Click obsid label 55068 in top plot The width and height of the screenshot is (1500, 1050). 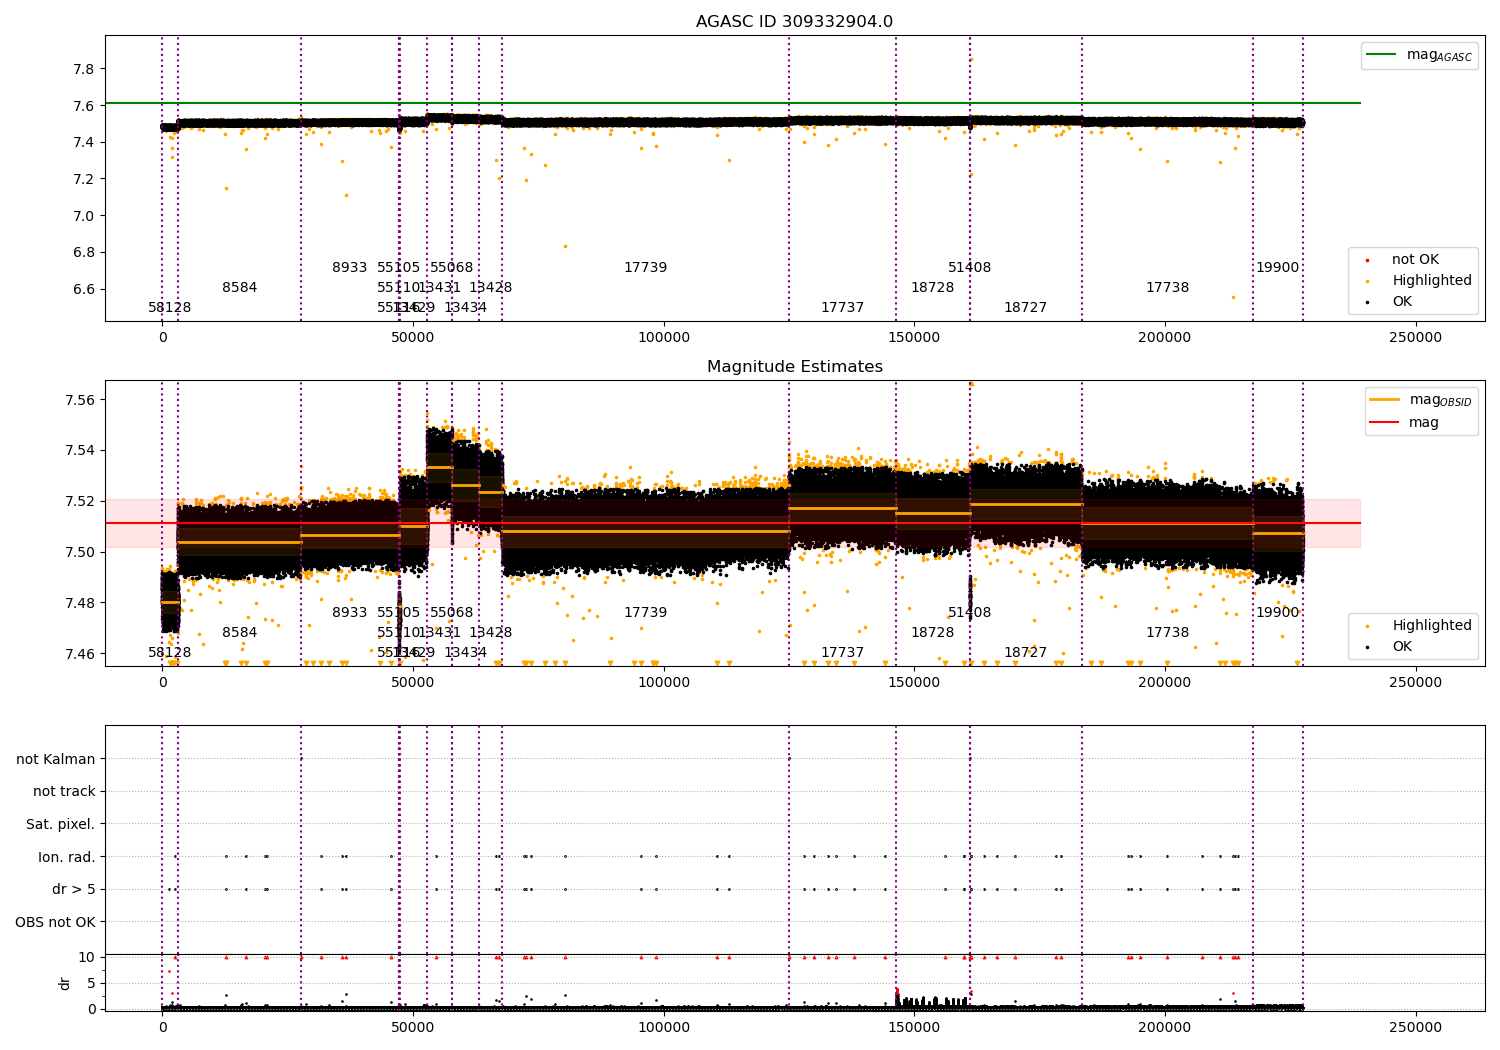(452, 268)
